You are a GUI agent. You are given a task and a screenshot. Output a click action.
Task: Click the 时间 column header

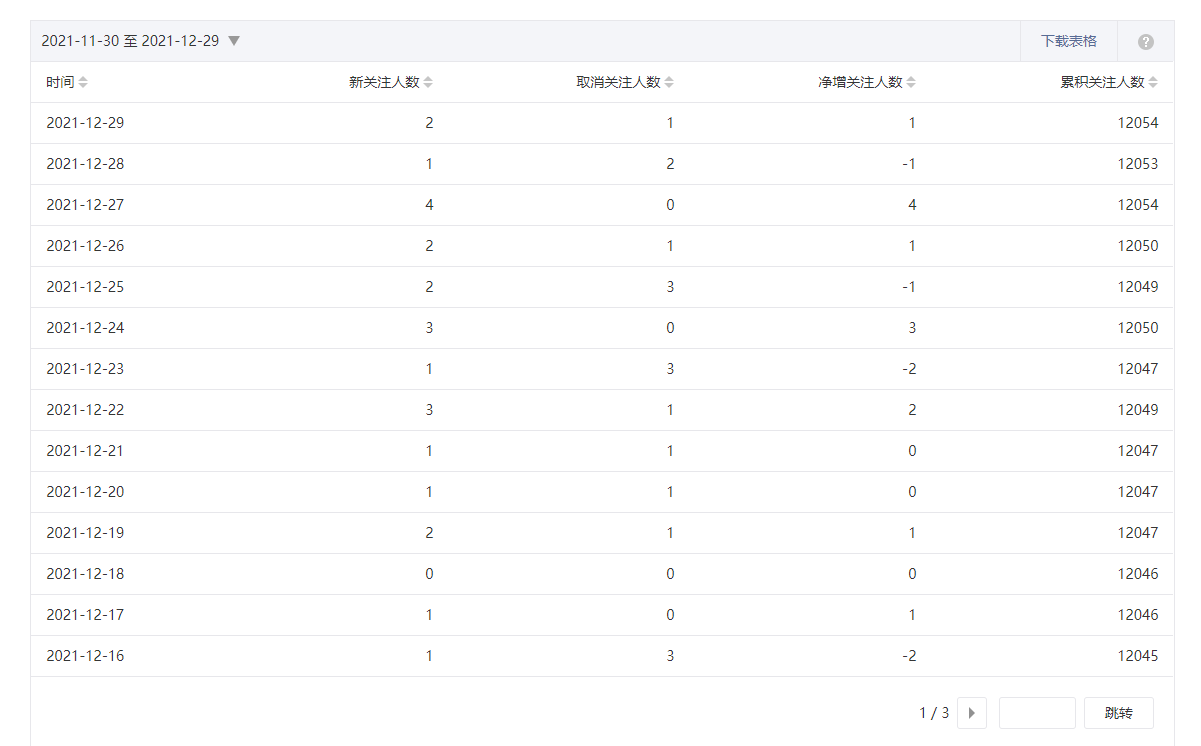tap(60, 83)
